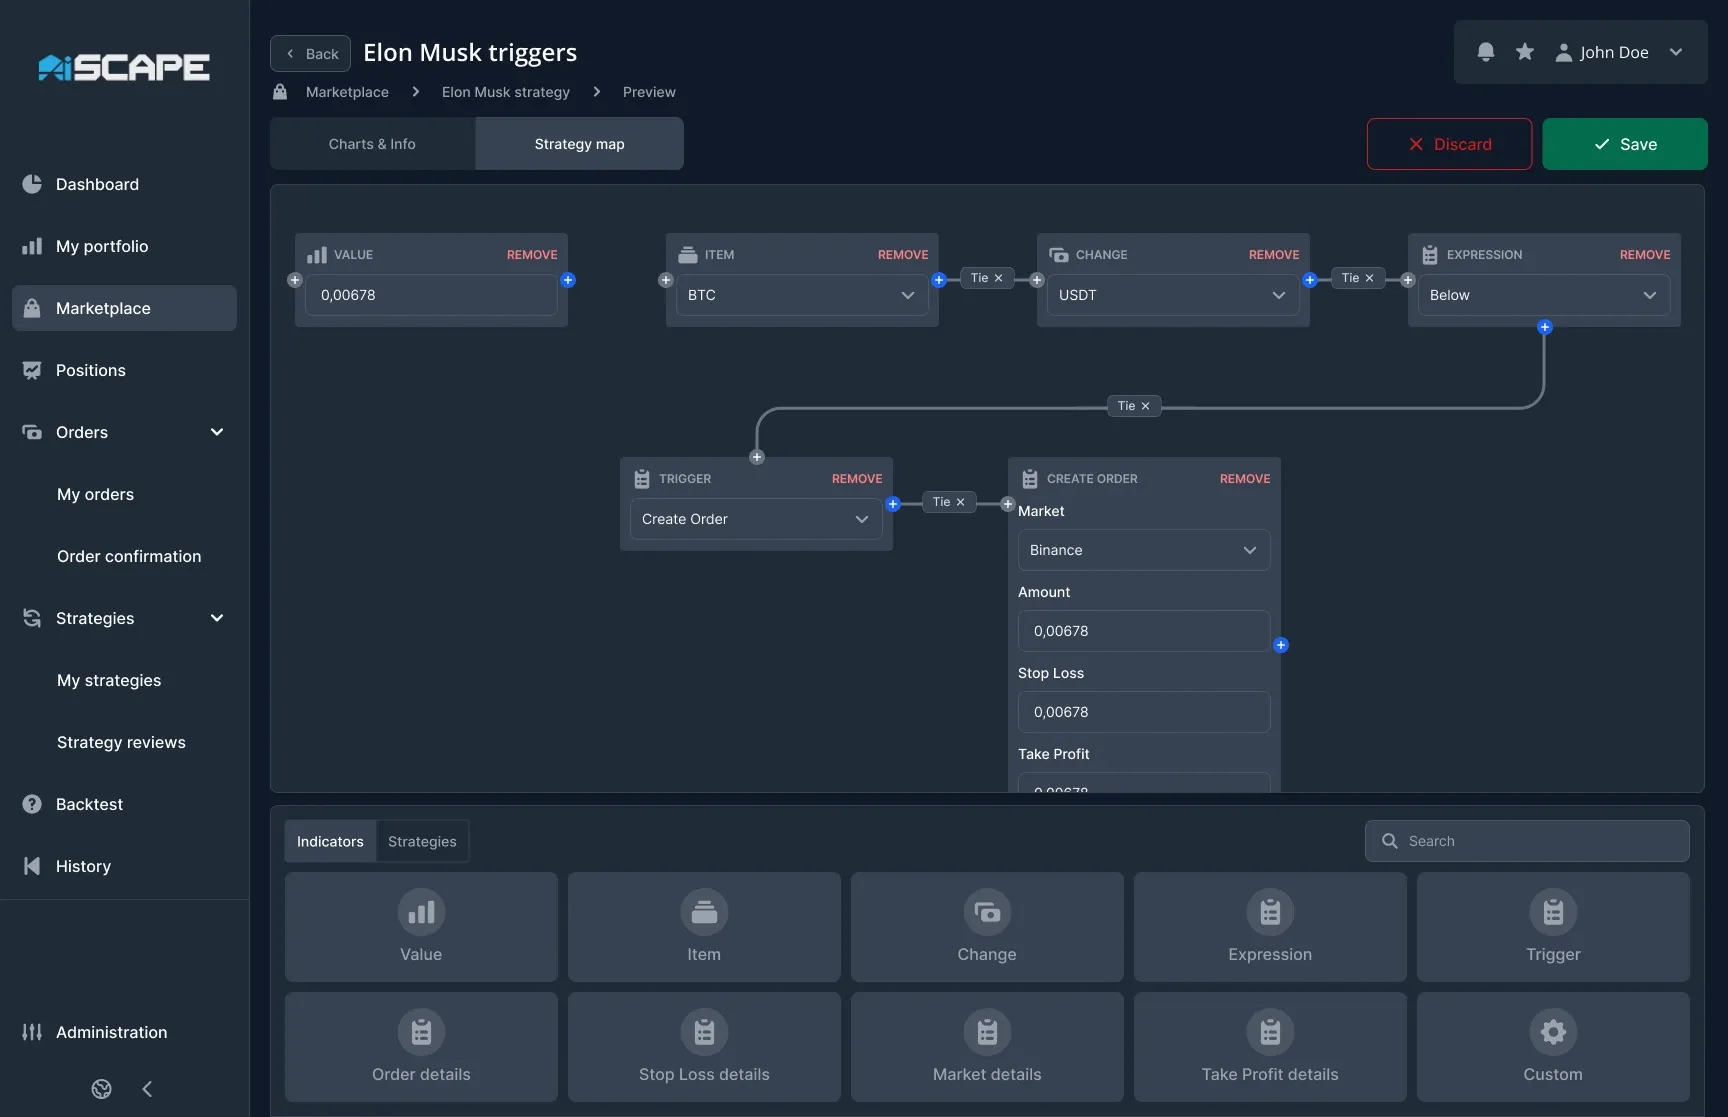Image resolution: width=1728 pixels, height=1117 pixels.
Task: Add a Market details indicator
Action: pyautogui.click(x=987, y=1047)
